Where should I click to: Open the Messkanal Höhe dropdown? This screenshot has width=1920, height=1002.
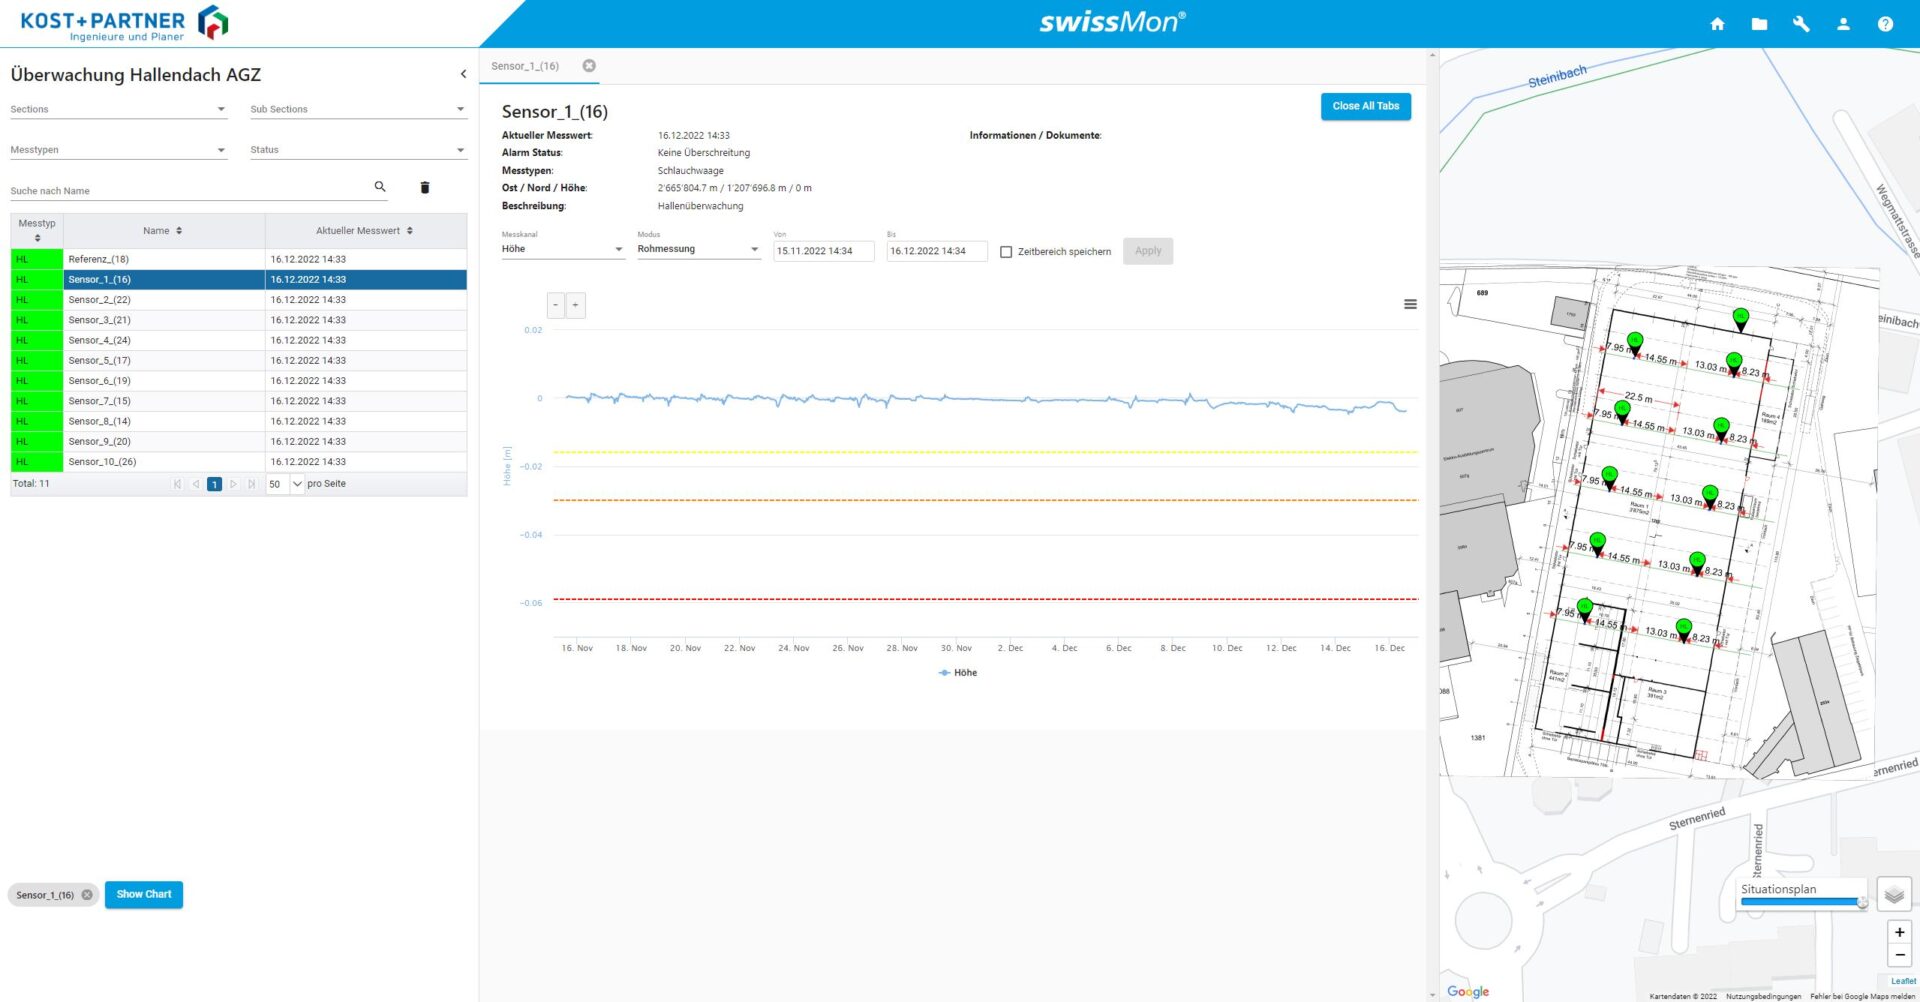[562, 249]
